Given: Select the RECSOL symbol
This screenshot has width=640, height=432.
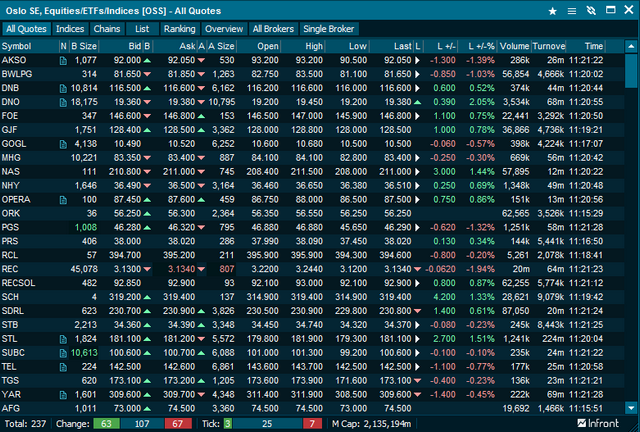Looking at the screenshot, I should pyautogui.click(x=18, y=283).
